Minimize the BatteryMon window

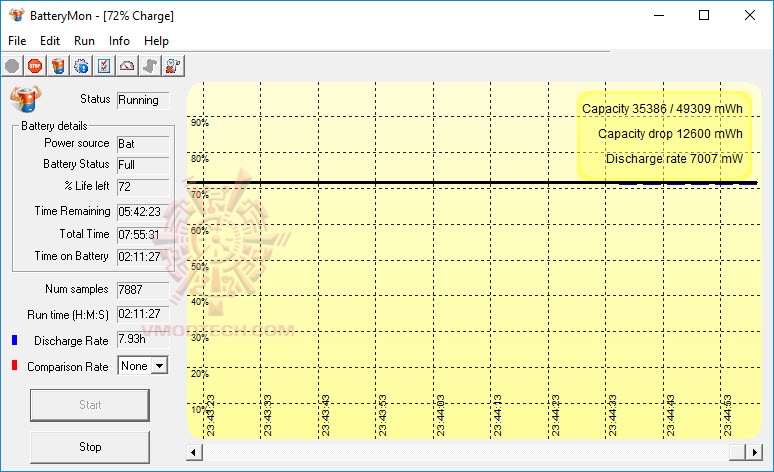[x=659, y=15]
